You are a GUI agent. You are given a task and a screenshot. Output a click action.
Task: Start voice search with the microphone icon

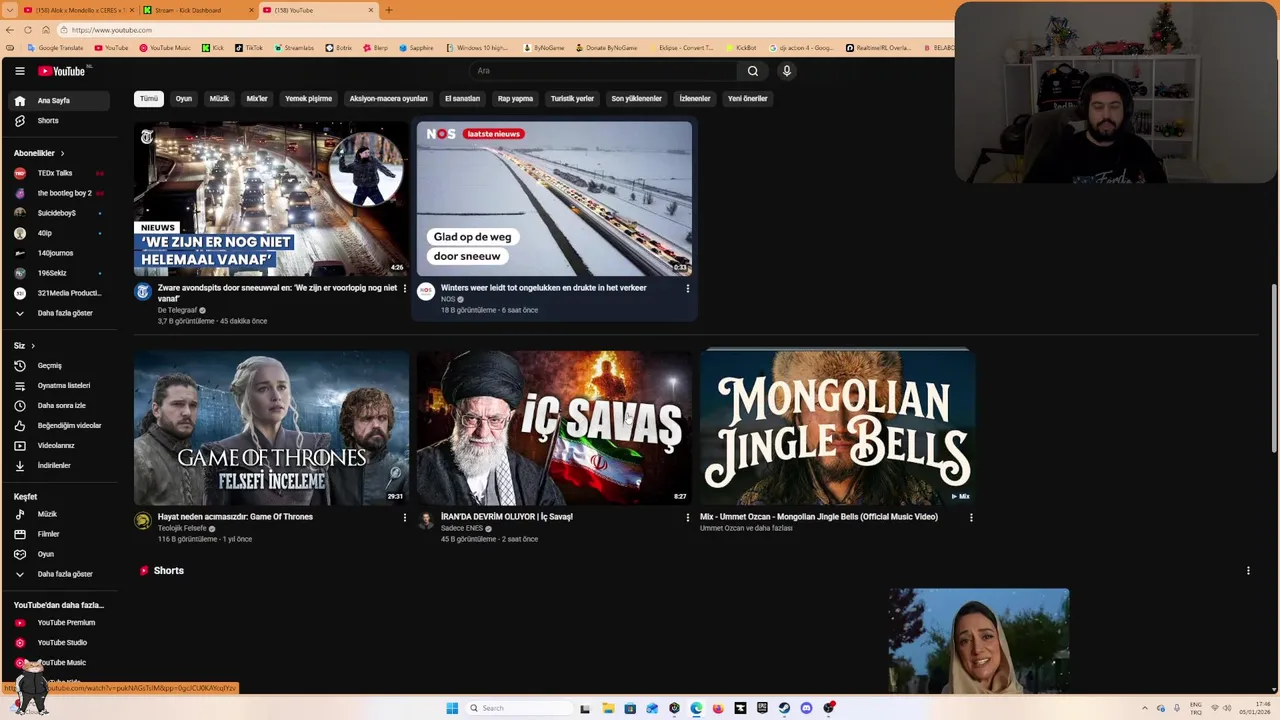click(x=787, y=71)
